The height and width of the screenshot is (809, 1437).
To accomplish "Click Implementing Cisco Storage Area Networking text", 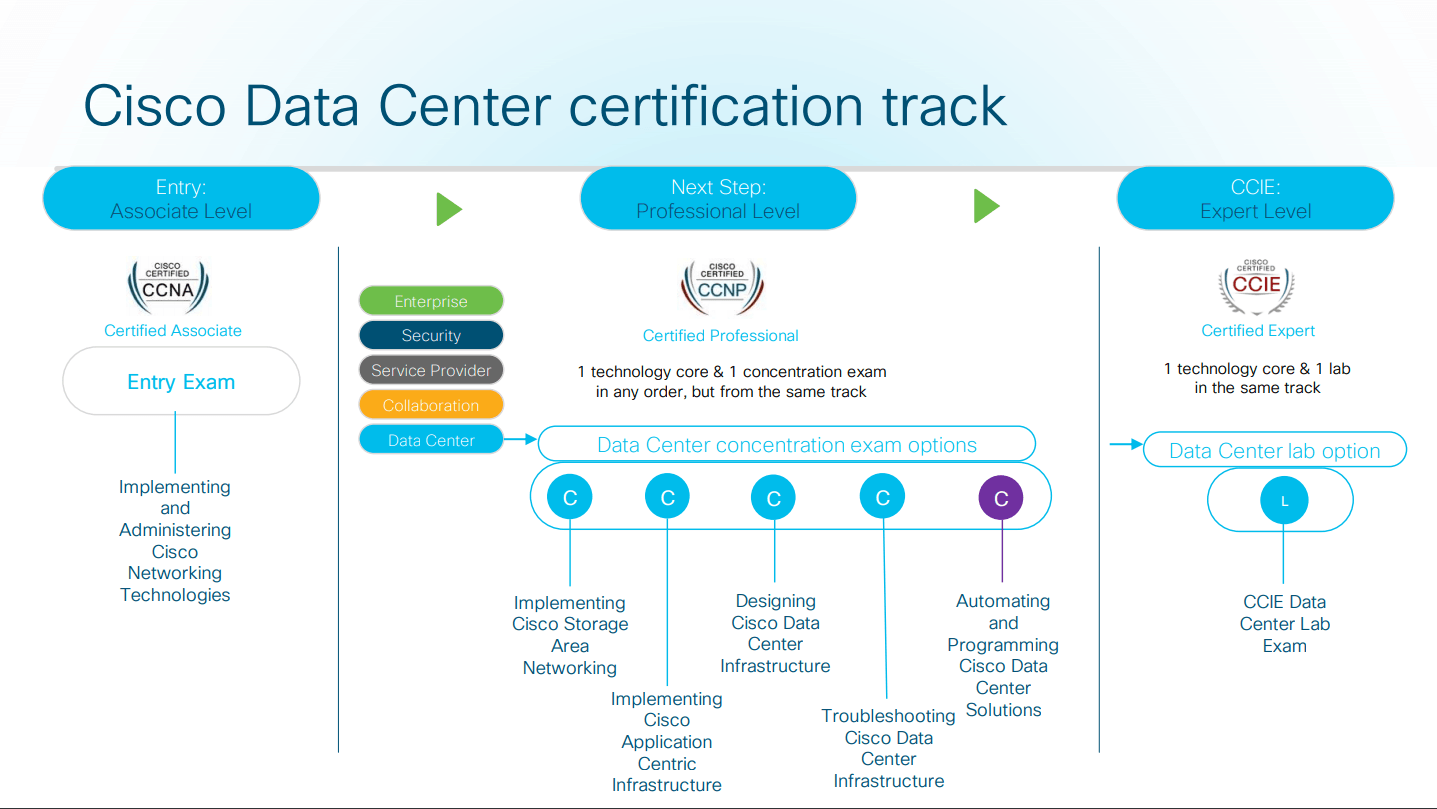I will click(570, 635).
